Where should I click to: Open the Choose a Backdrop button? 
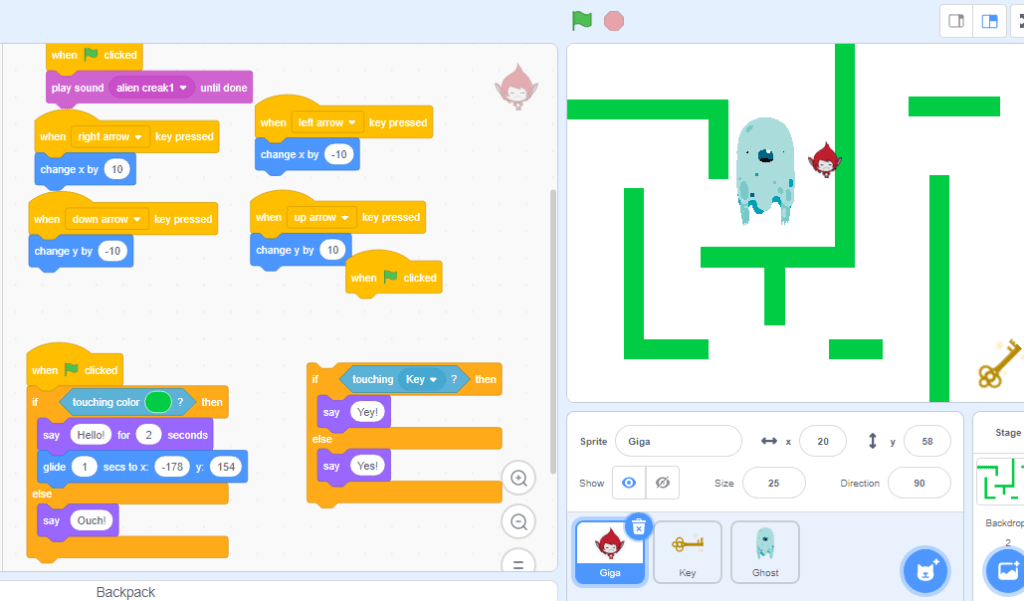(x=1003, y=570)
